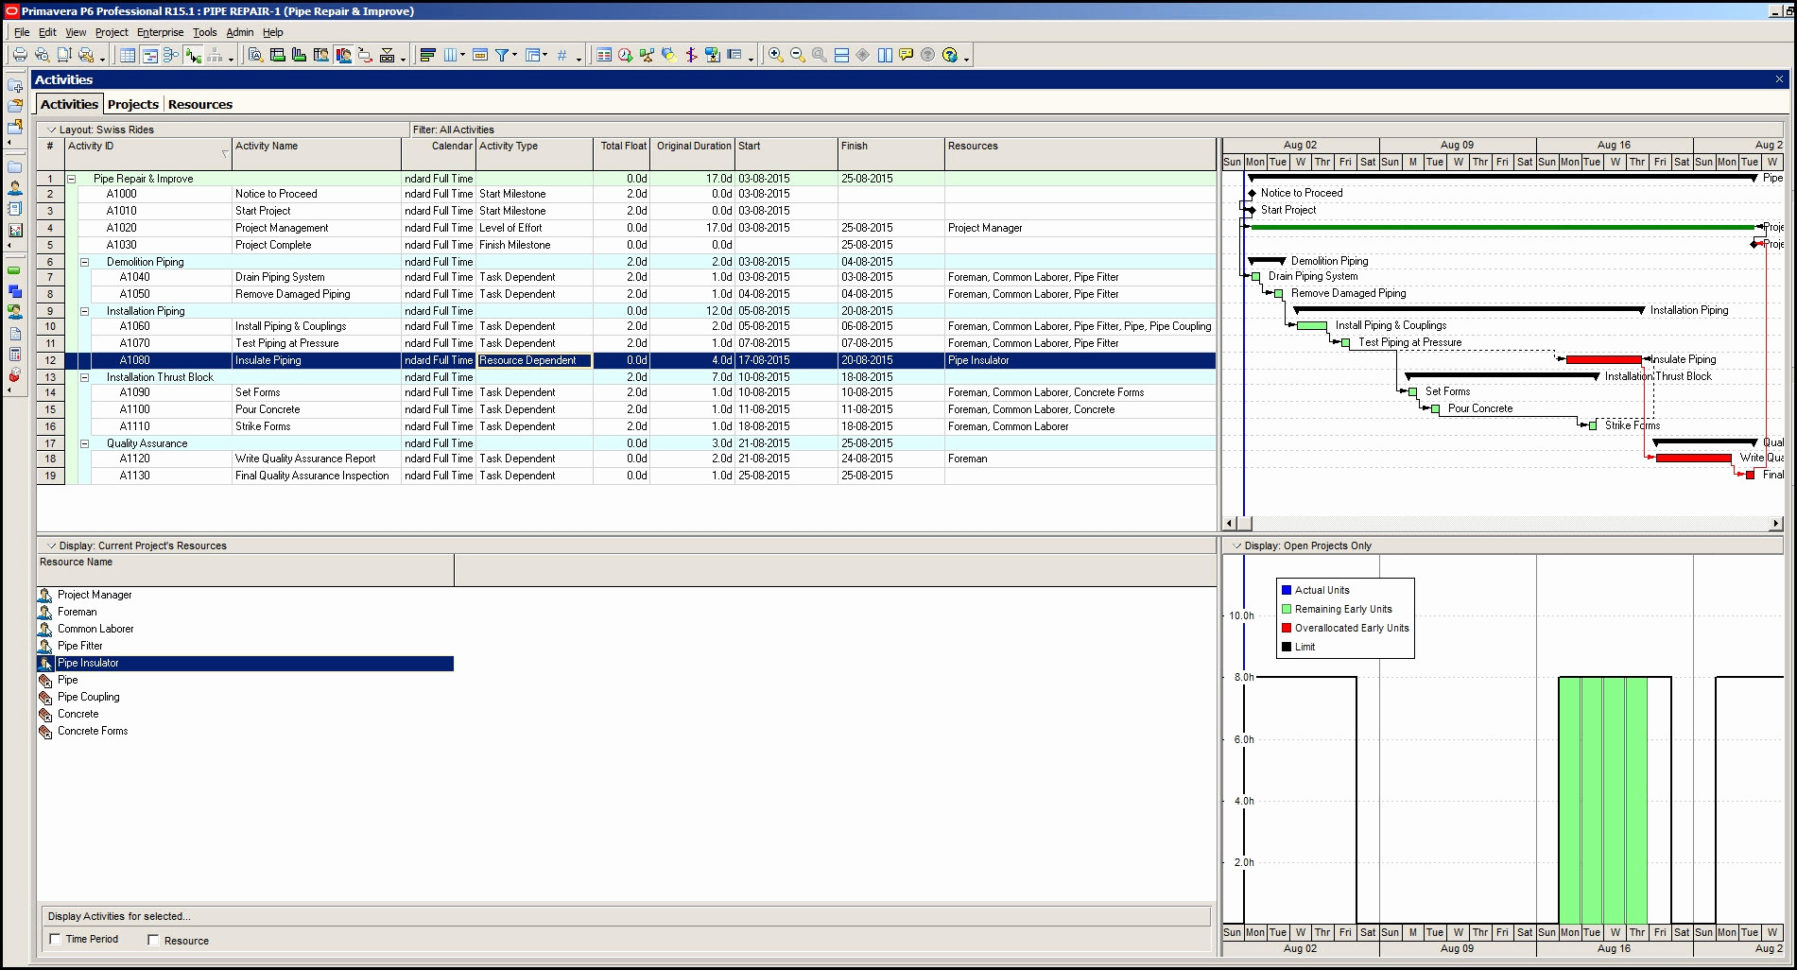Click the Filter: All Activities bar

(x=453, y=129)
